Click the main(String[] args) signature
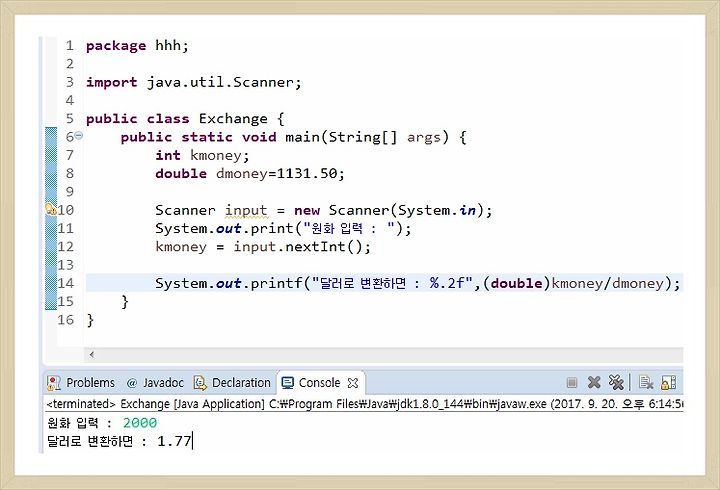The width and height of the screenshot is (720, 490). tap(366, 137)
